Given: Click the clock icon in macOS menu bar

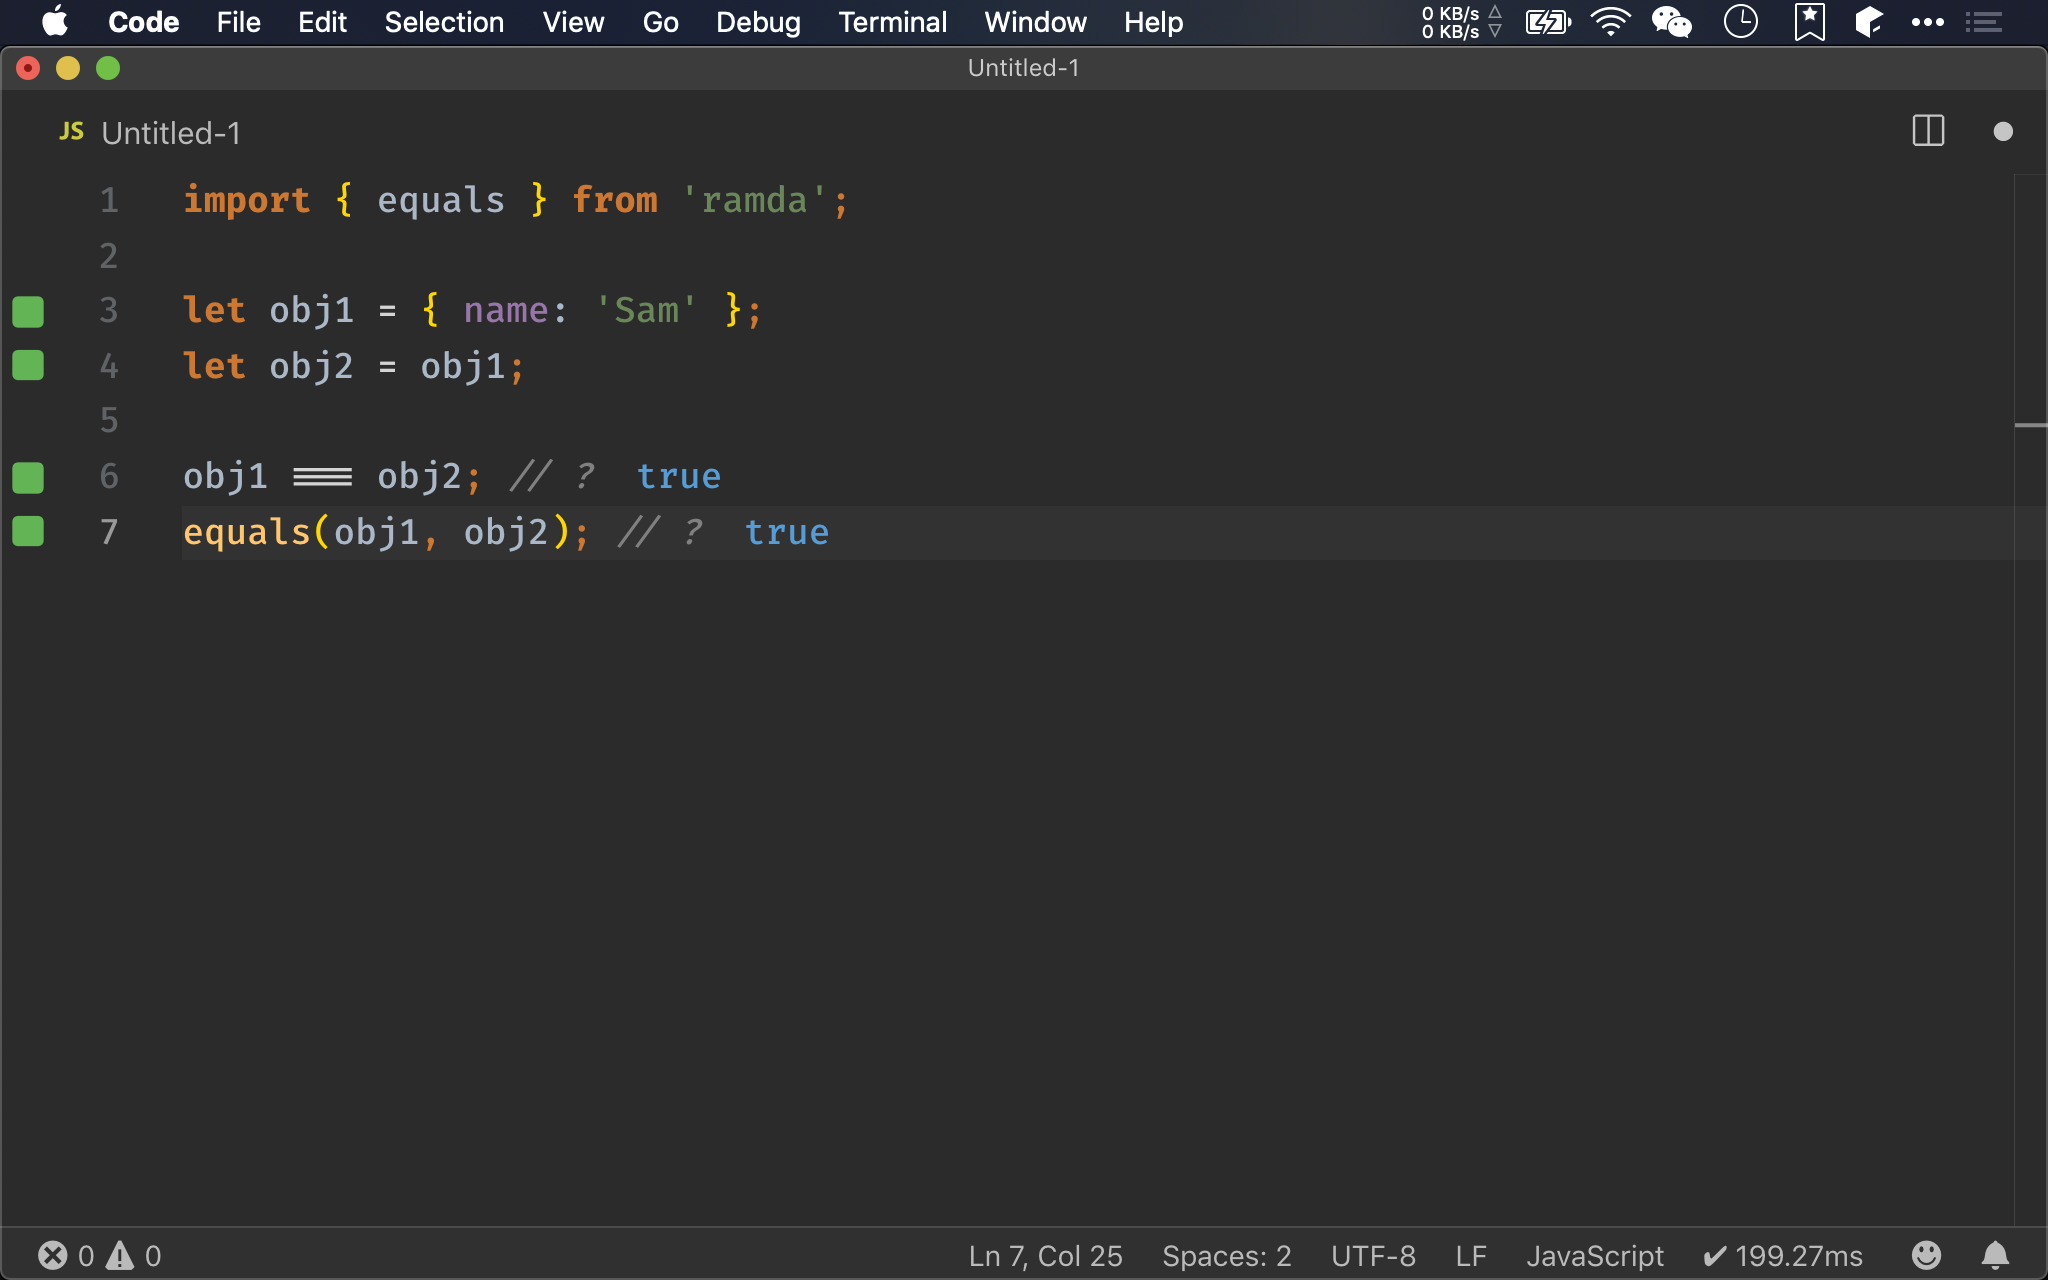Looking at the screenshot, I should coord(1740,22).
